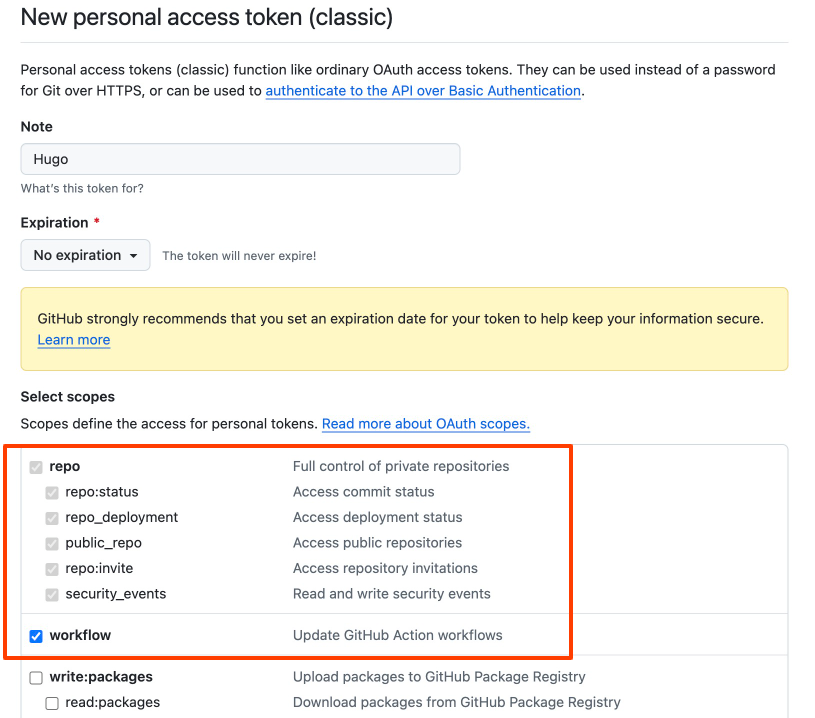Viewport: 815px width, 718px height.
Task: Toggle the repo:status checkbox
Action: click(52, 492)
